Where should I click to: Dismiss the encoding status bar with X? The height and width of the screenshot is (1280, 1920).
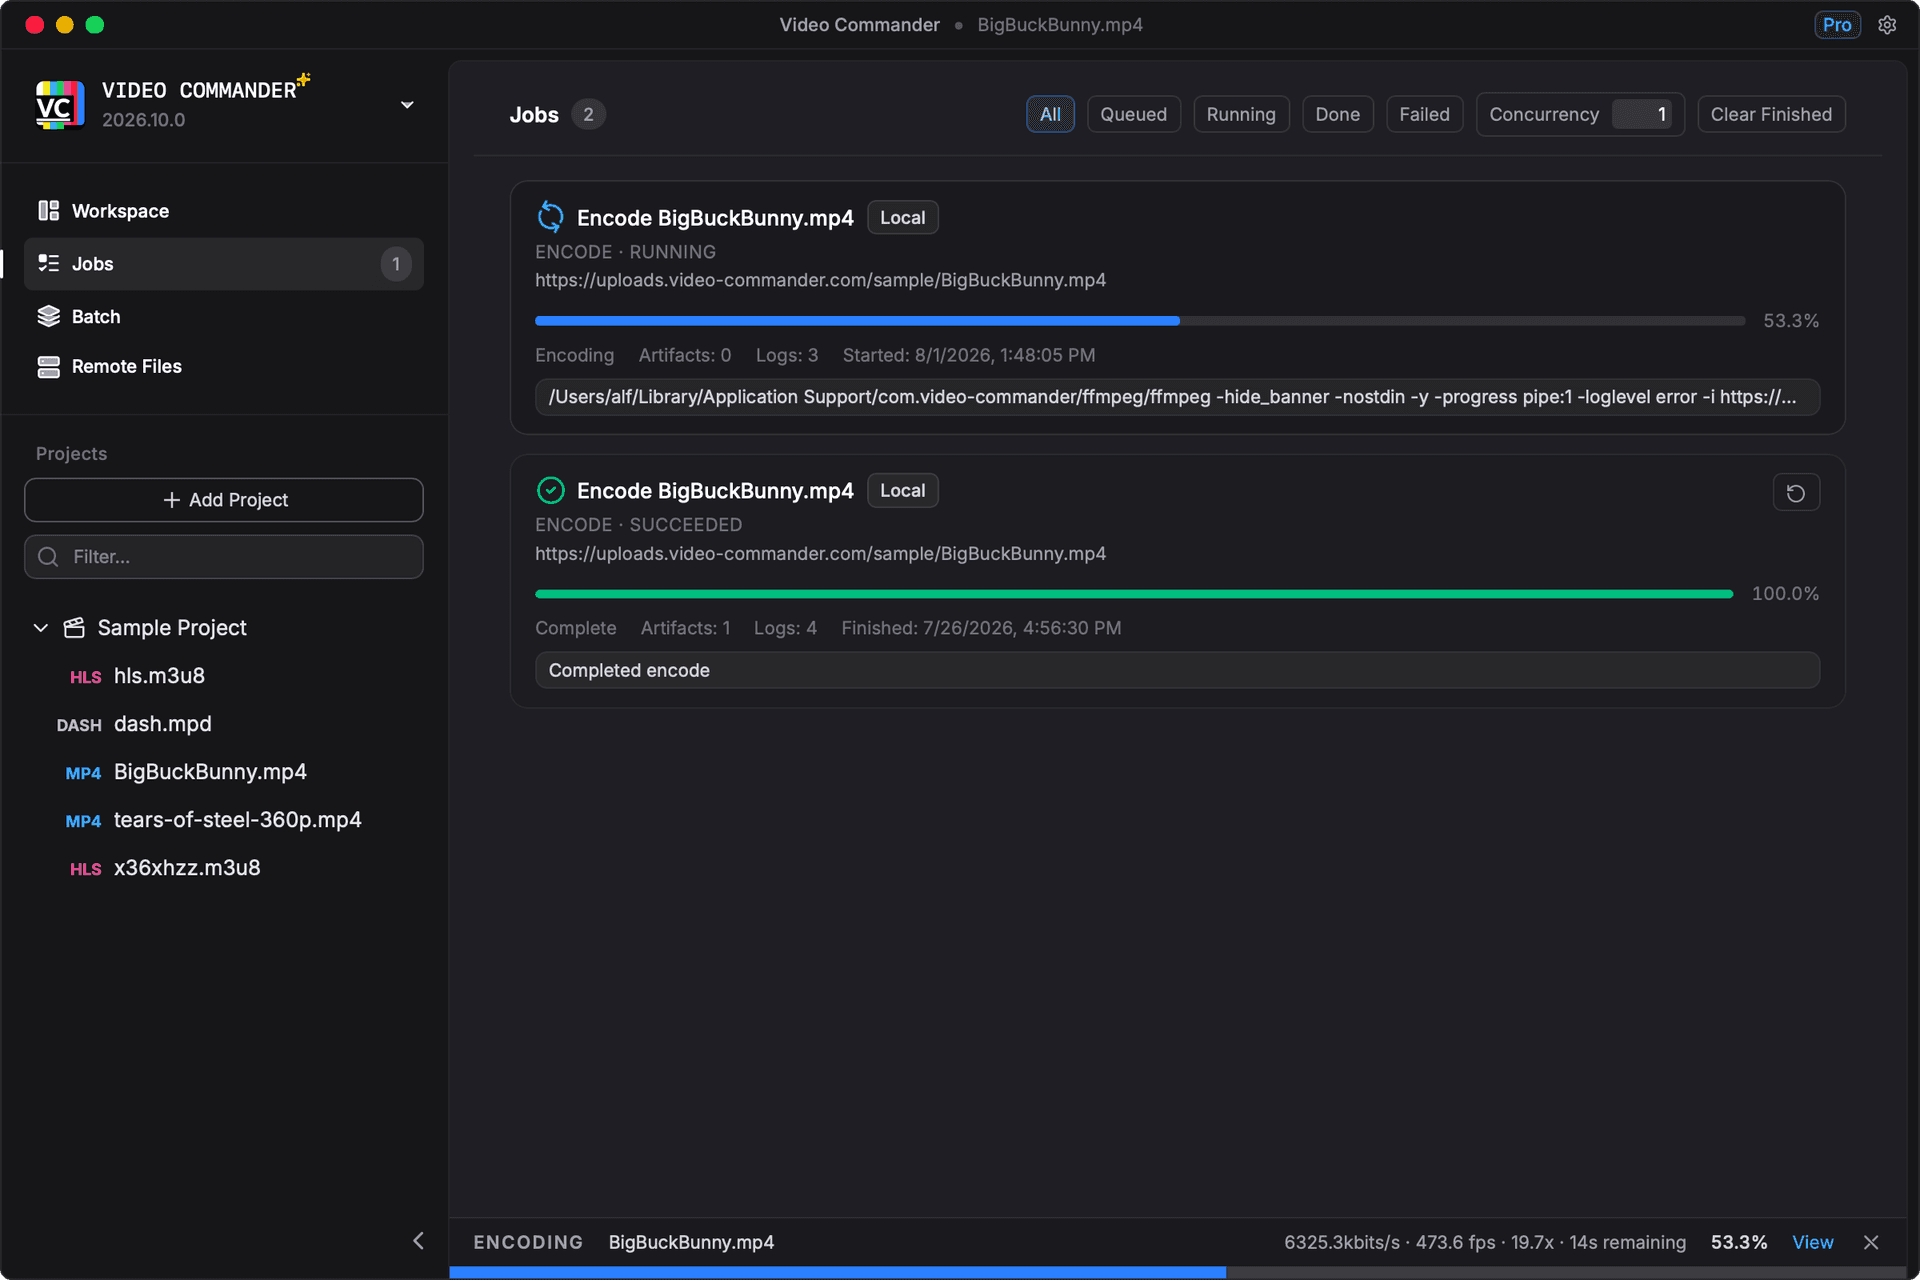[1871, 1242]
